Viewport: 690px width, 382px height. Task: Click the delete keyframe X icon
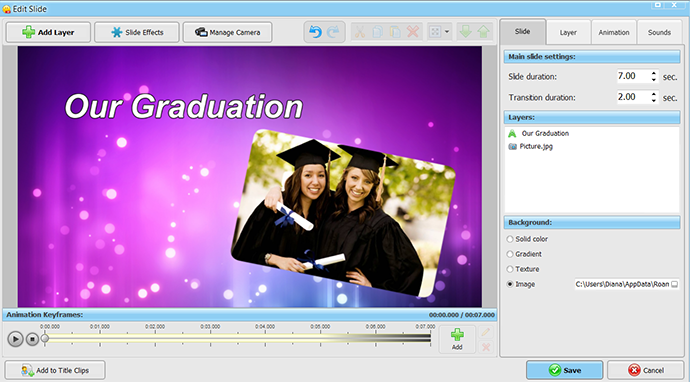click(485, 347)
